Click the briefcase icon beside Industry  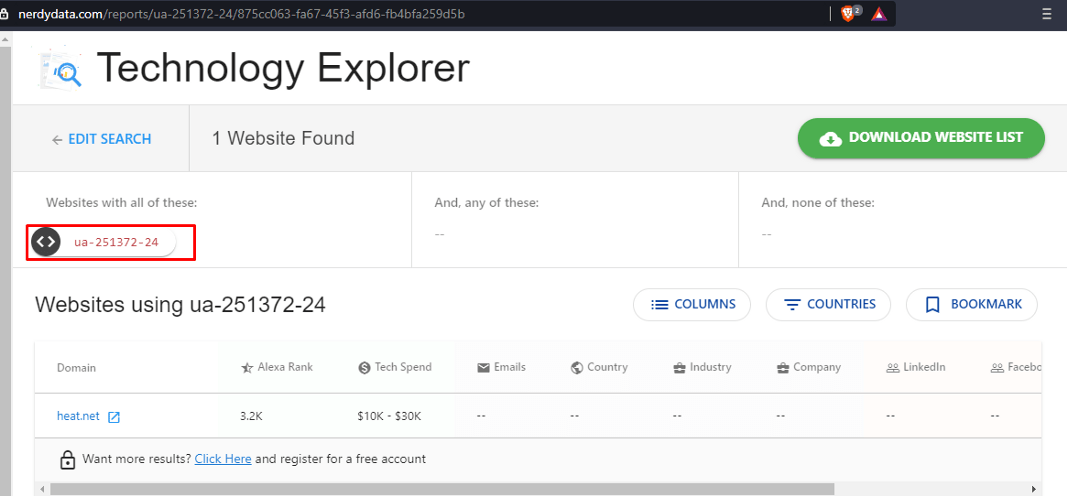point(678,368)
